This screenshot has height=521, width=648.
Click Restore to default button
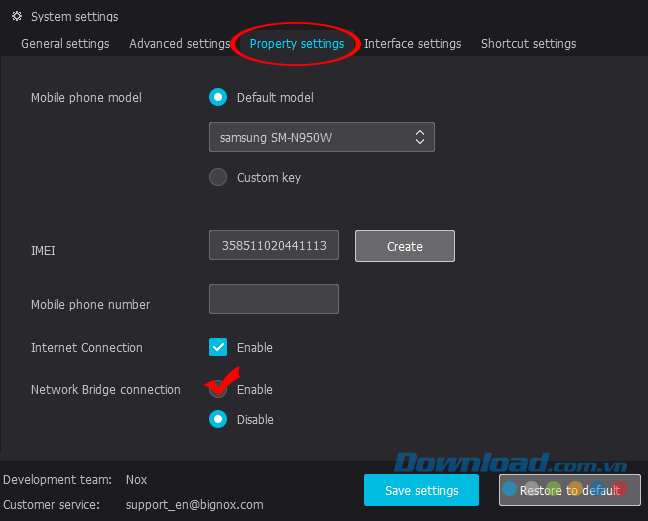point(569,490)
